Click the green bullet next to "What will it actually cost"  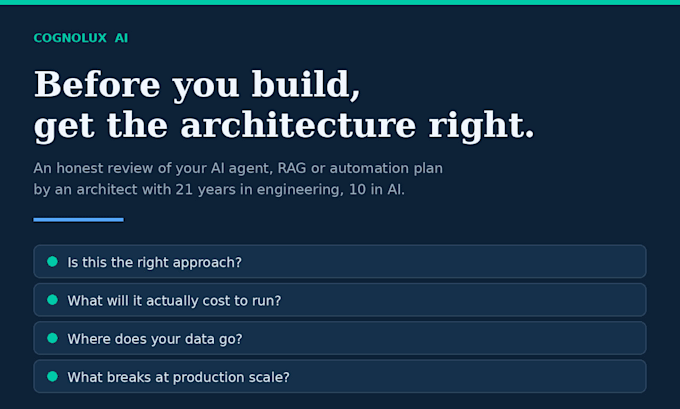click(52, 300)
